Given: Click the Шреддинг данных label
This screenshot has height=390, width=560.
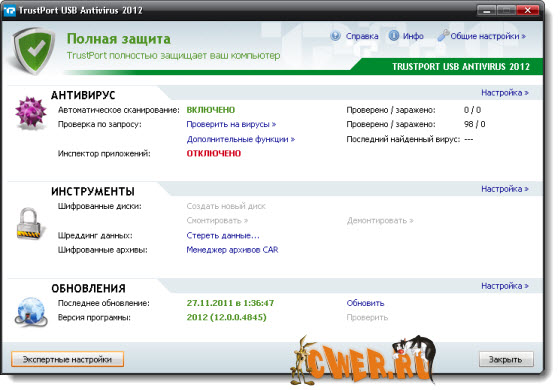Looking at the screenshot, I should 95,236.
